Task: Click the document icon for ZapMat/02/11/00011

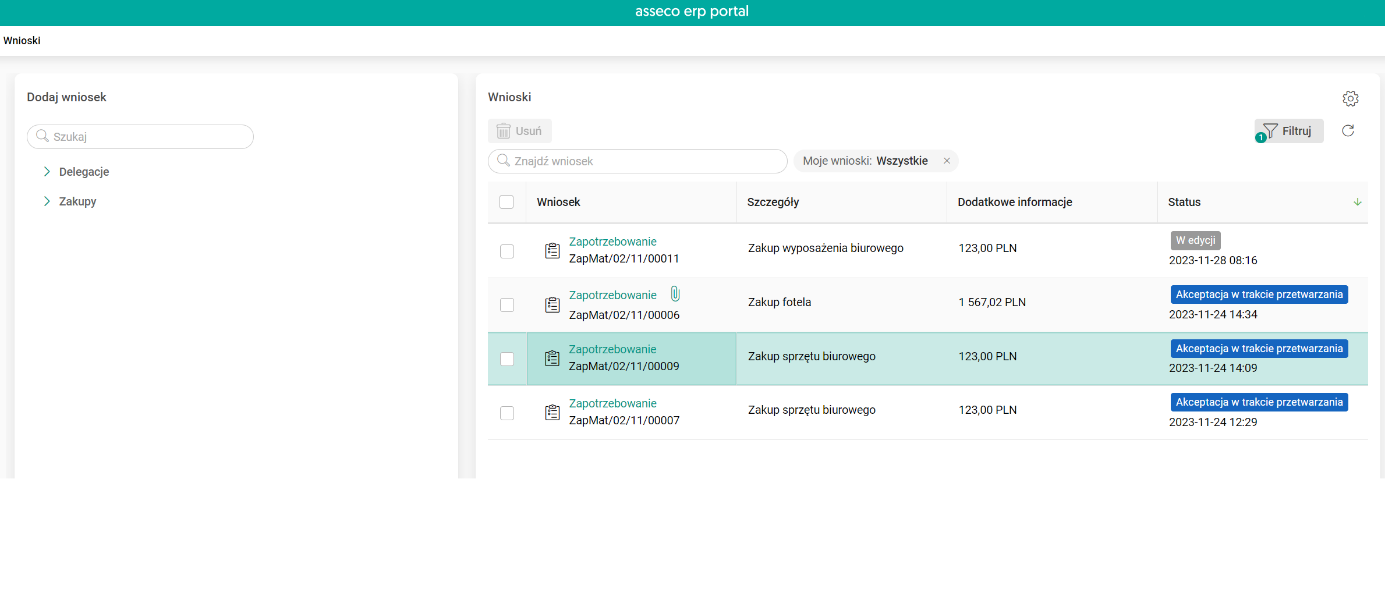Action: (x=552, y=251)
